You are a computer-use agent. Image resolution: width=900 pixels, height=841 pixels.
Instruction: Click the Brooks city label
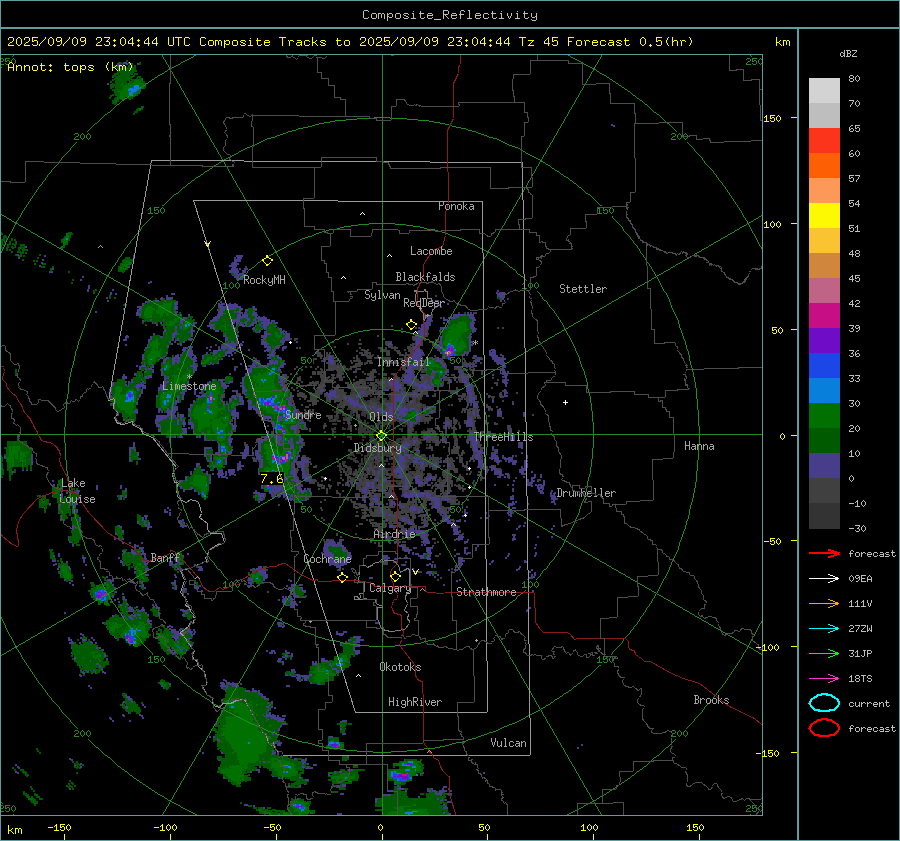(711, 700)
